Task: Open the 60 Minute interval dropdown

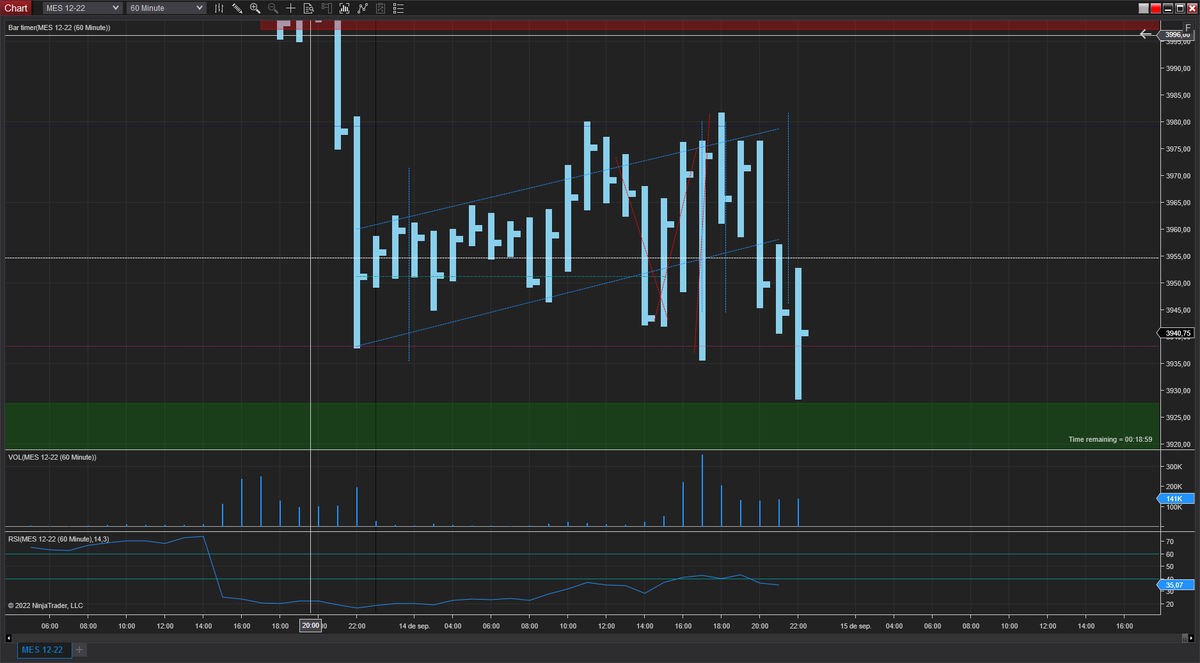Action: point(166,8)
